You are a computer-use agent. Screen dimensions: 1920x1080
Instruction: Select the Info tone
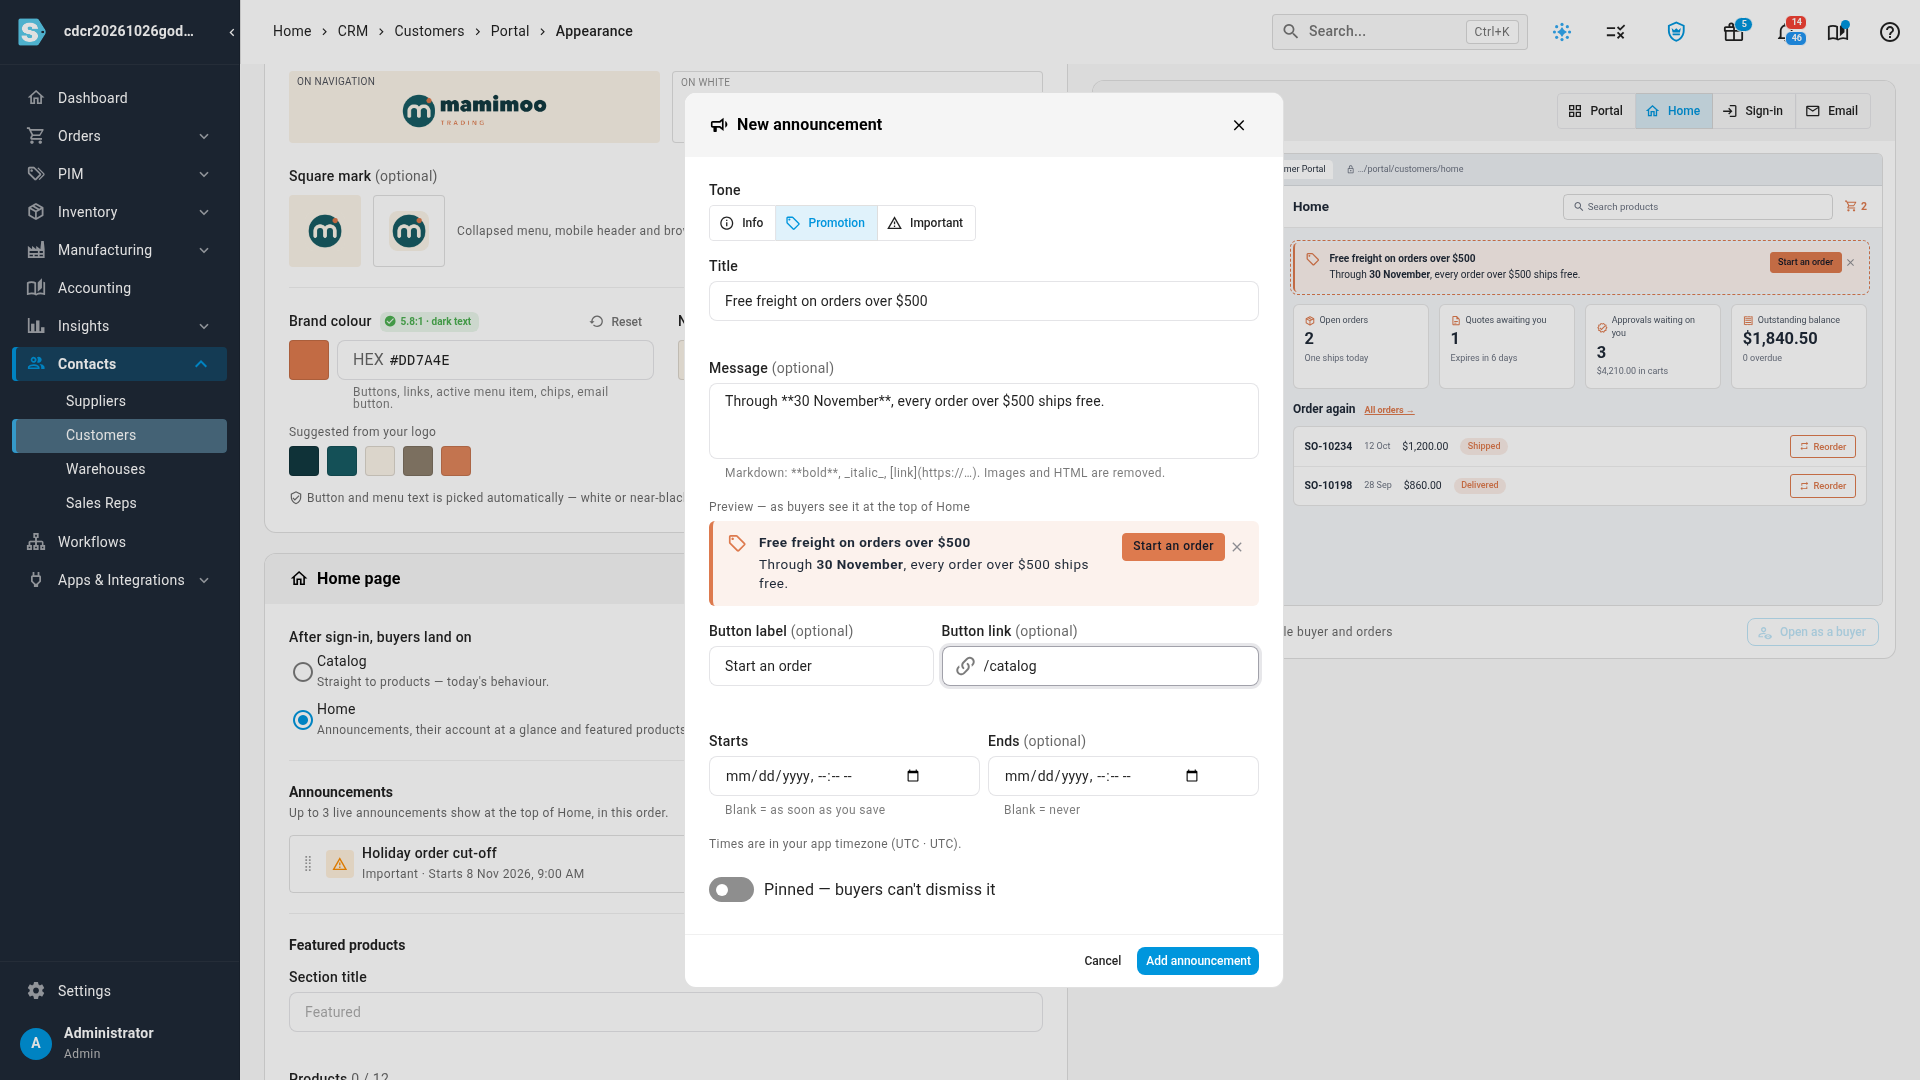tap(742, 223)
